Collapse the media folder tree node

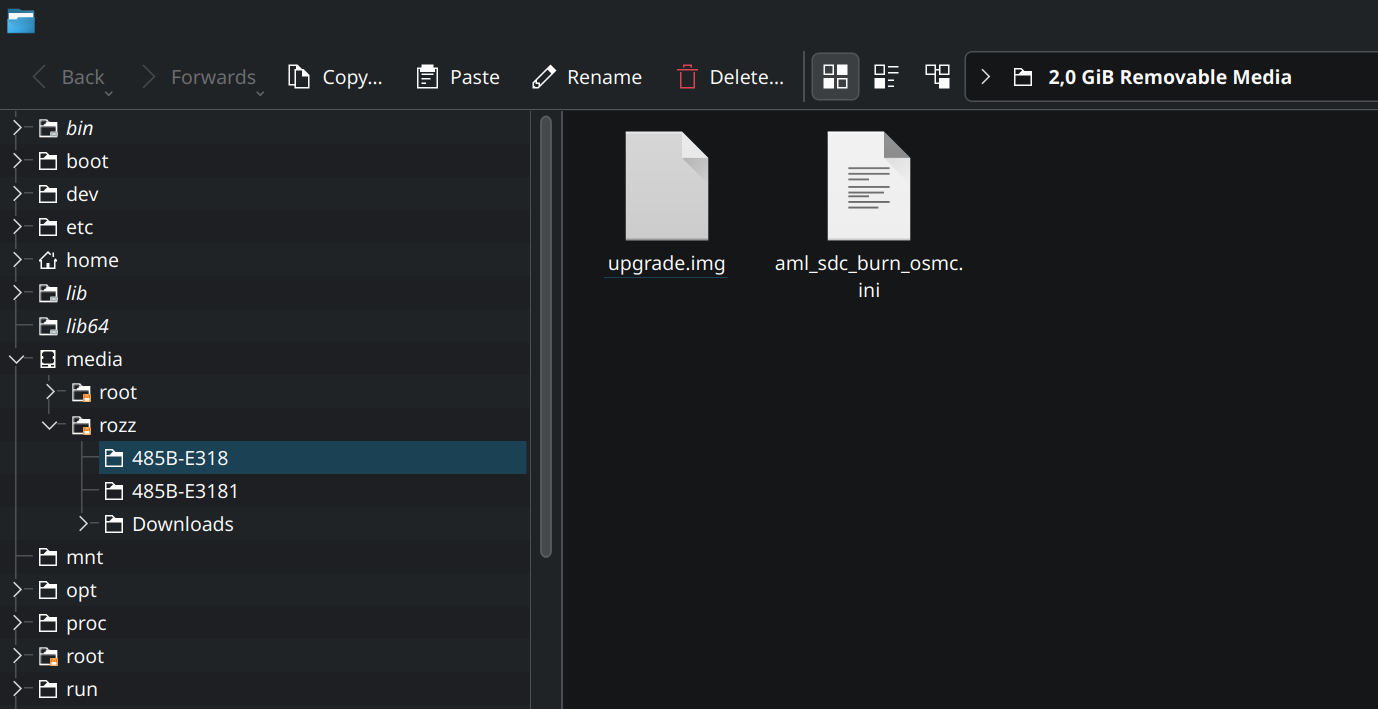[17, 359]
